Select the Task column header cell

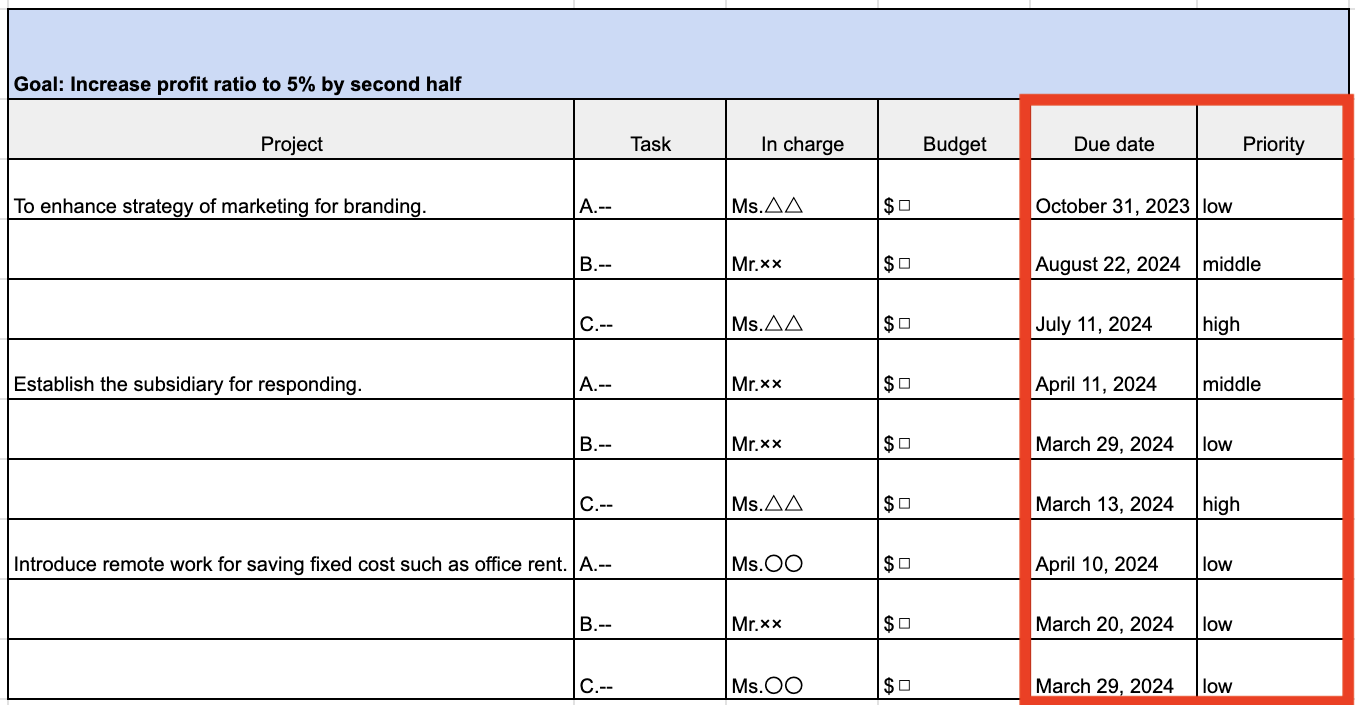click(x=650, y=144)
